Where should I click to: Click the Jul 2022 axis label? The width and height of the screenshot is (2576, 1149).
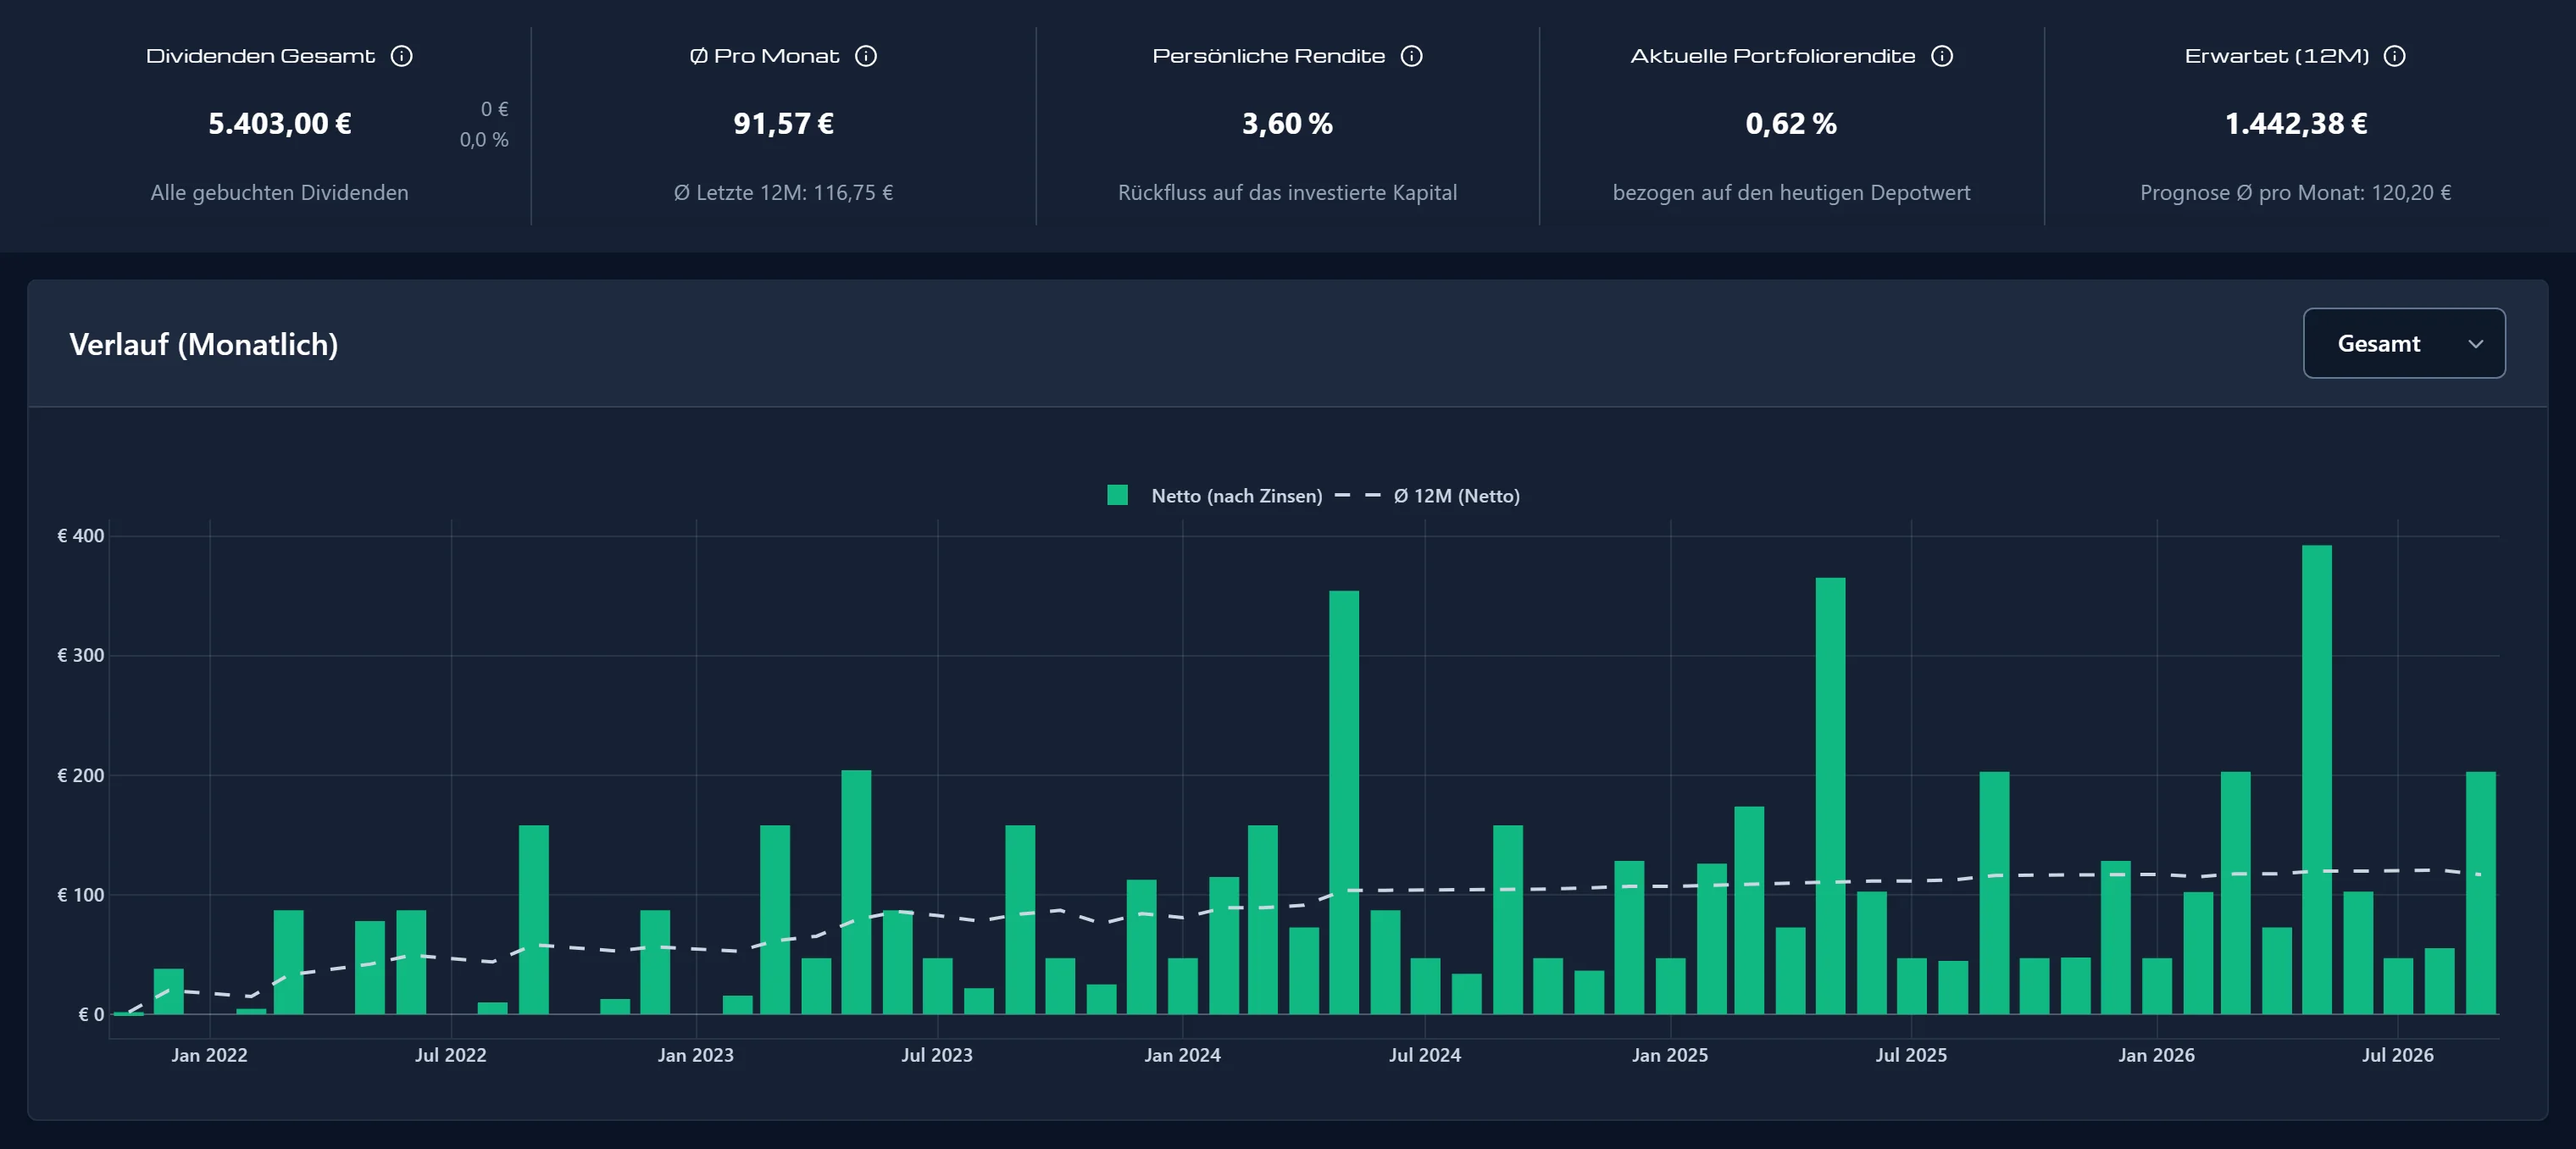tap(450, 1055)
